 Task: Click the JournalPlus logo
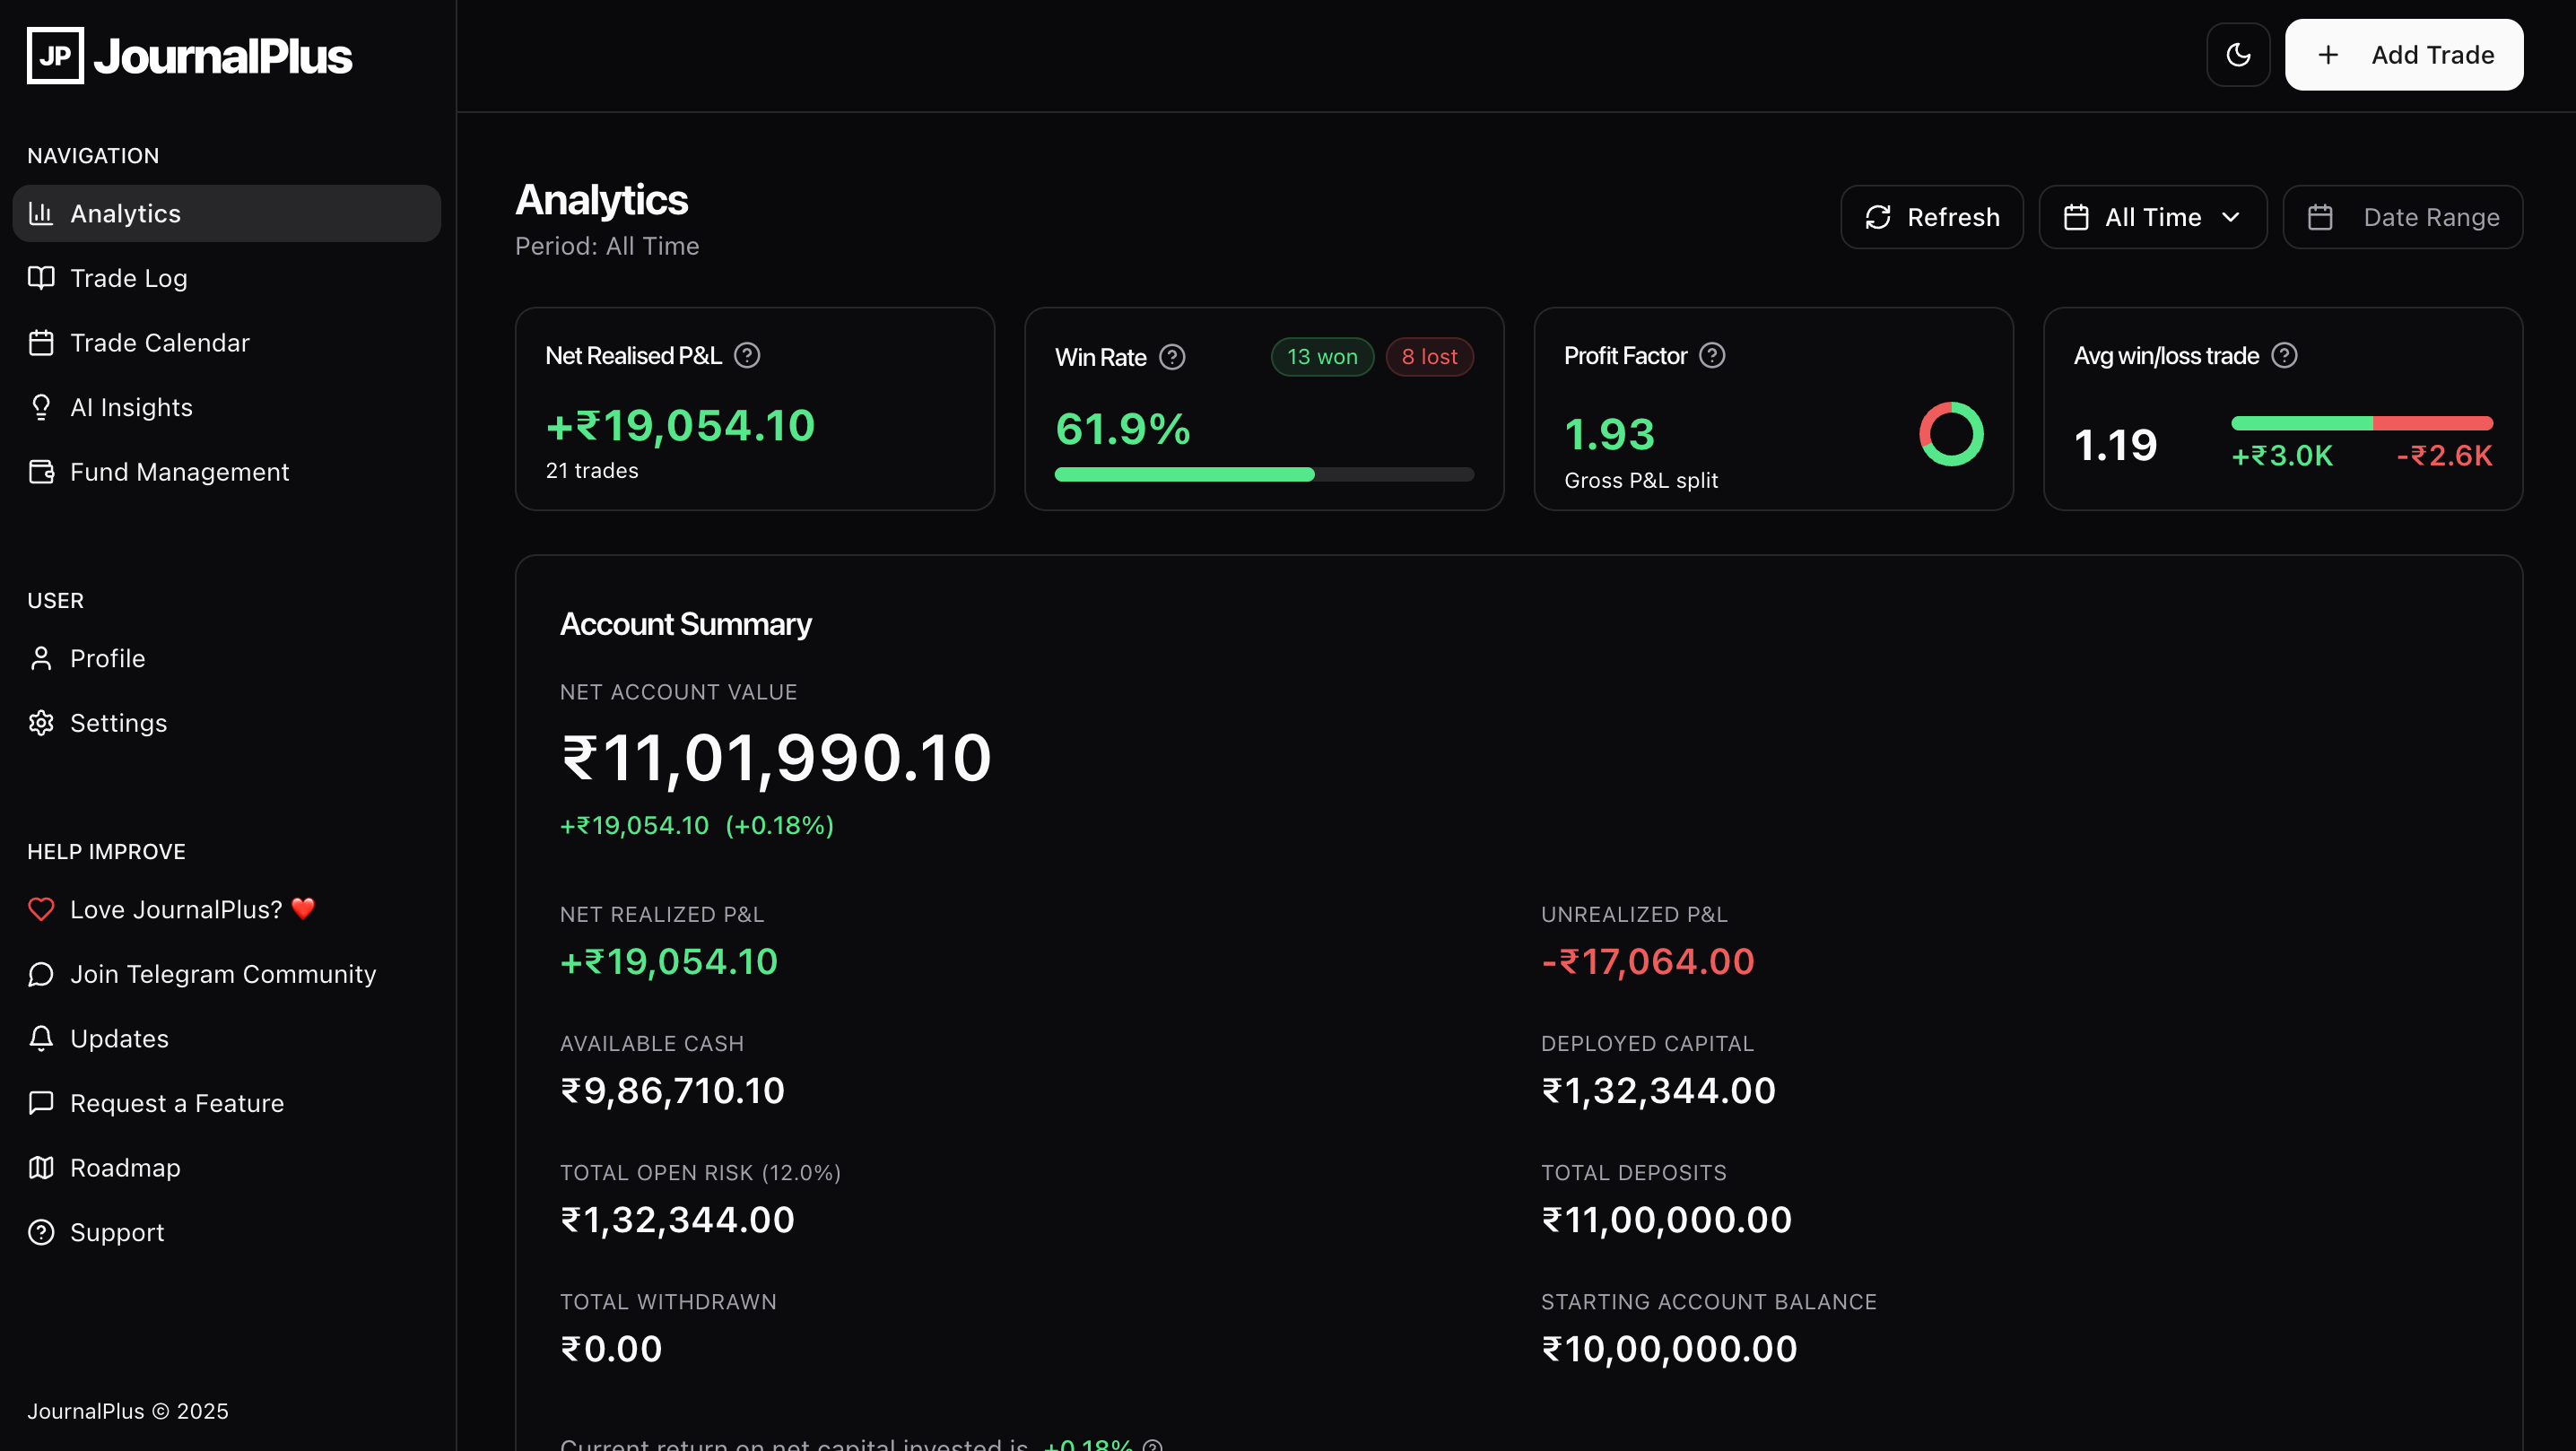(190, 56)
